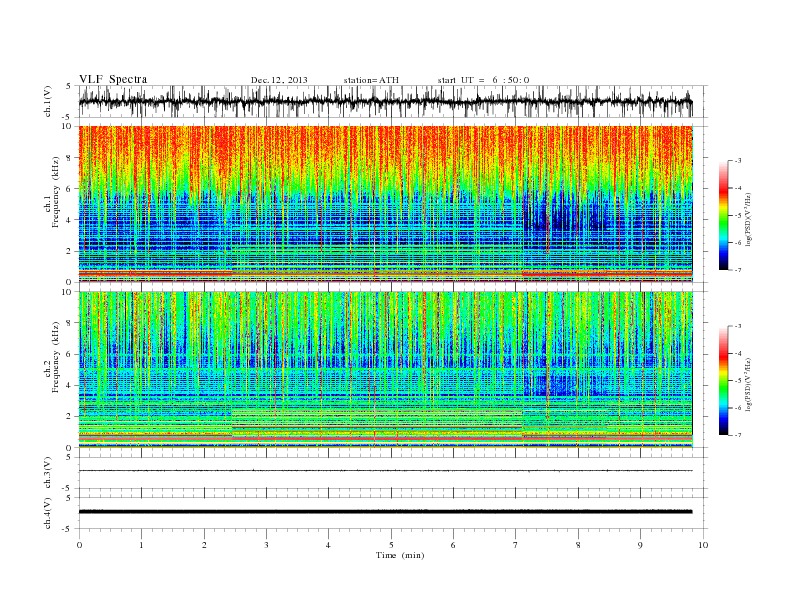
Task: Click the time axis tick label '9'
Action: 640,545
